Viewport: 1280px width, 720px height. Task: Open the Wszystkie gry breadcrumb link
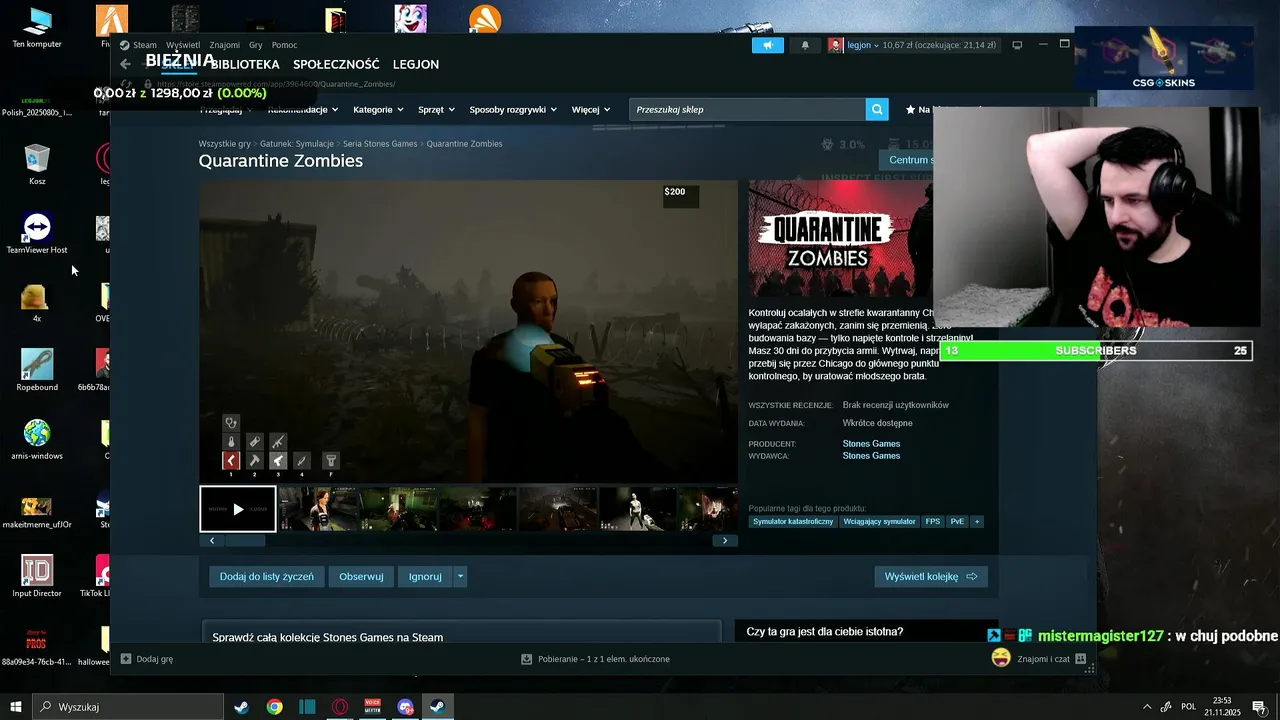[x=224, y=144]
